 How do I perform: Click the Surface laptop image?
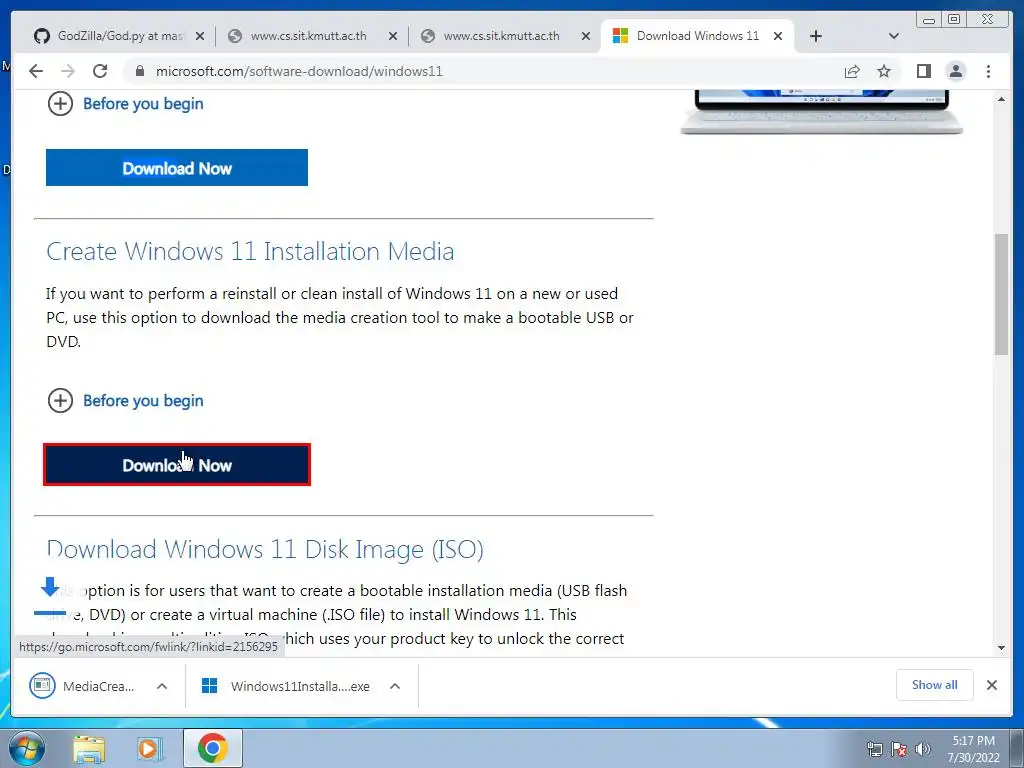tap(822, 112)
